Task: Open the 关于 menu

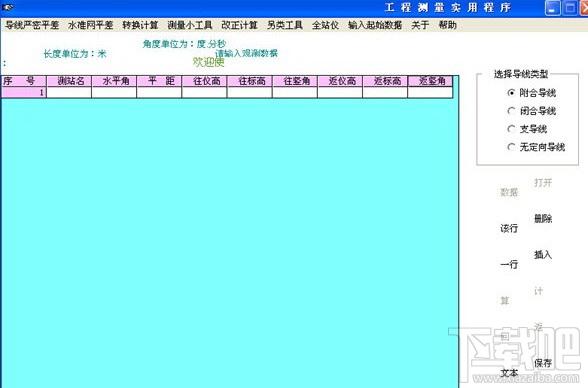Action: tap(420, 25)
